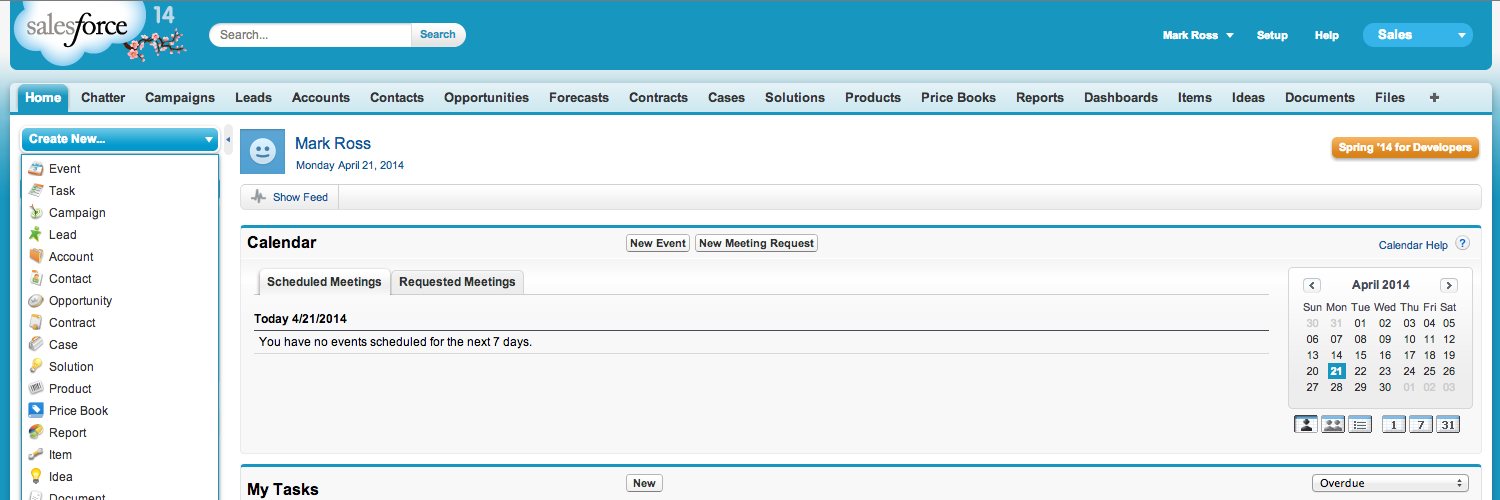
Task: Open the Forecasts tab
Action: pyautogui.click(x=579, y=98)
